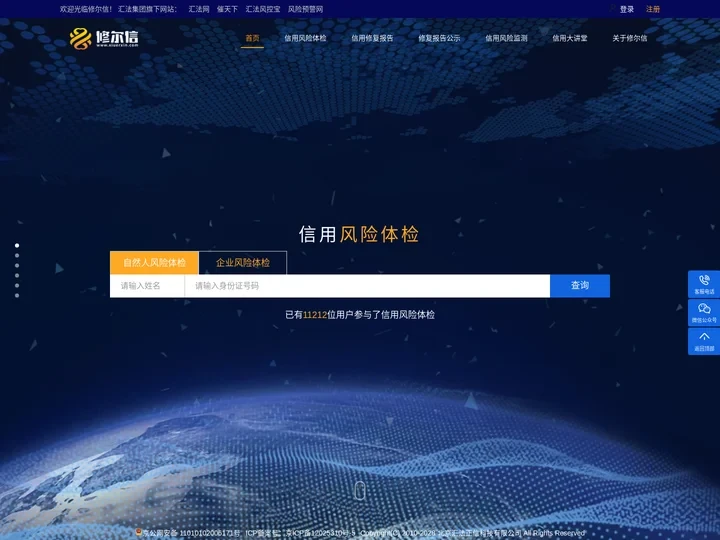
Task: Open the 关于修尔信 navigation item
Action: coord(630,38)
